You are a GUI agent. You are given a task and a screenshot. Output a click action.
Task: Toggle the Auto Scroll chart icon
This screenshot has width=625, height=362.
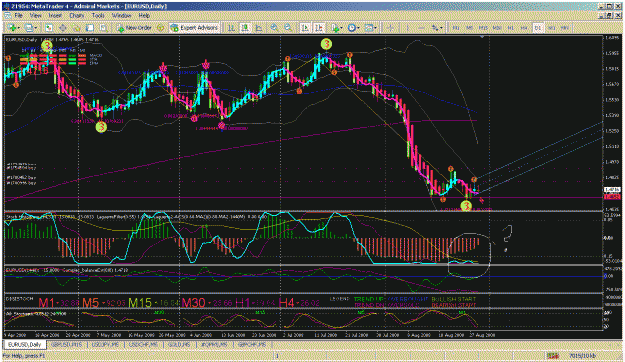(305, 28)
